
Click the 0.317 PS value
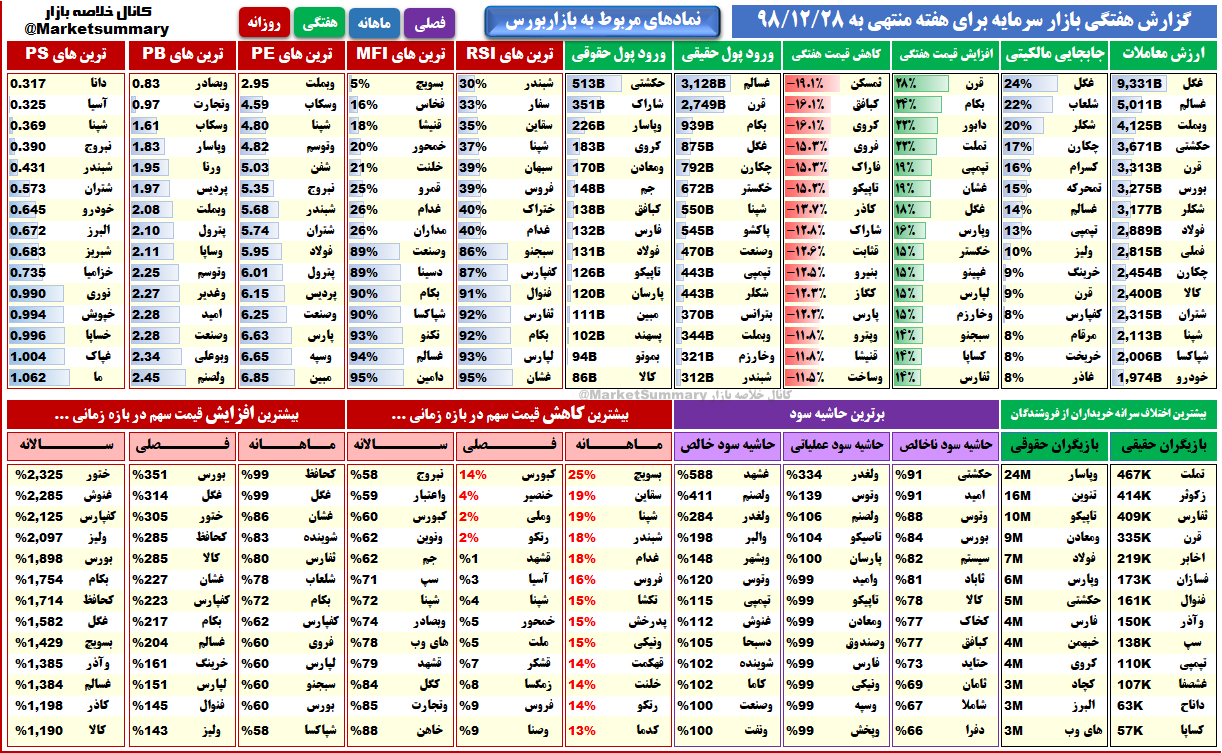point(28,84)
